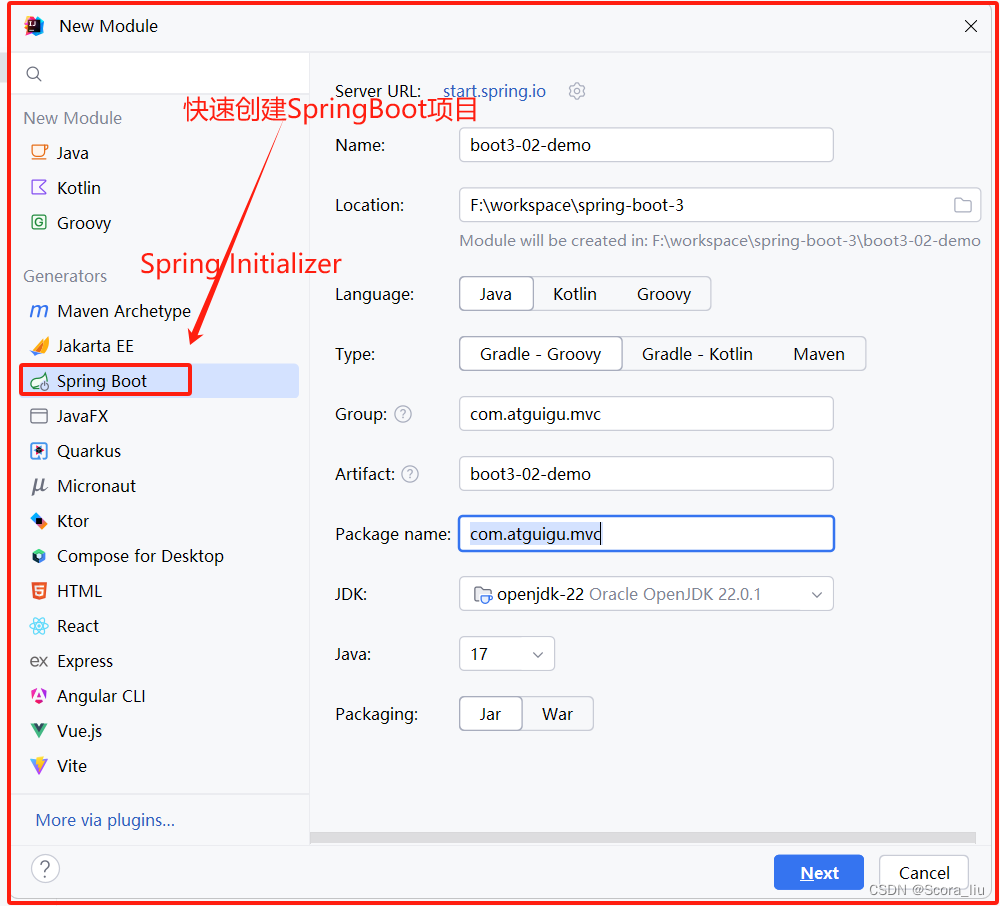Browse for location with folder icon
The width and height of the screenshot is (1000, 906).
[x=962, y=205]
